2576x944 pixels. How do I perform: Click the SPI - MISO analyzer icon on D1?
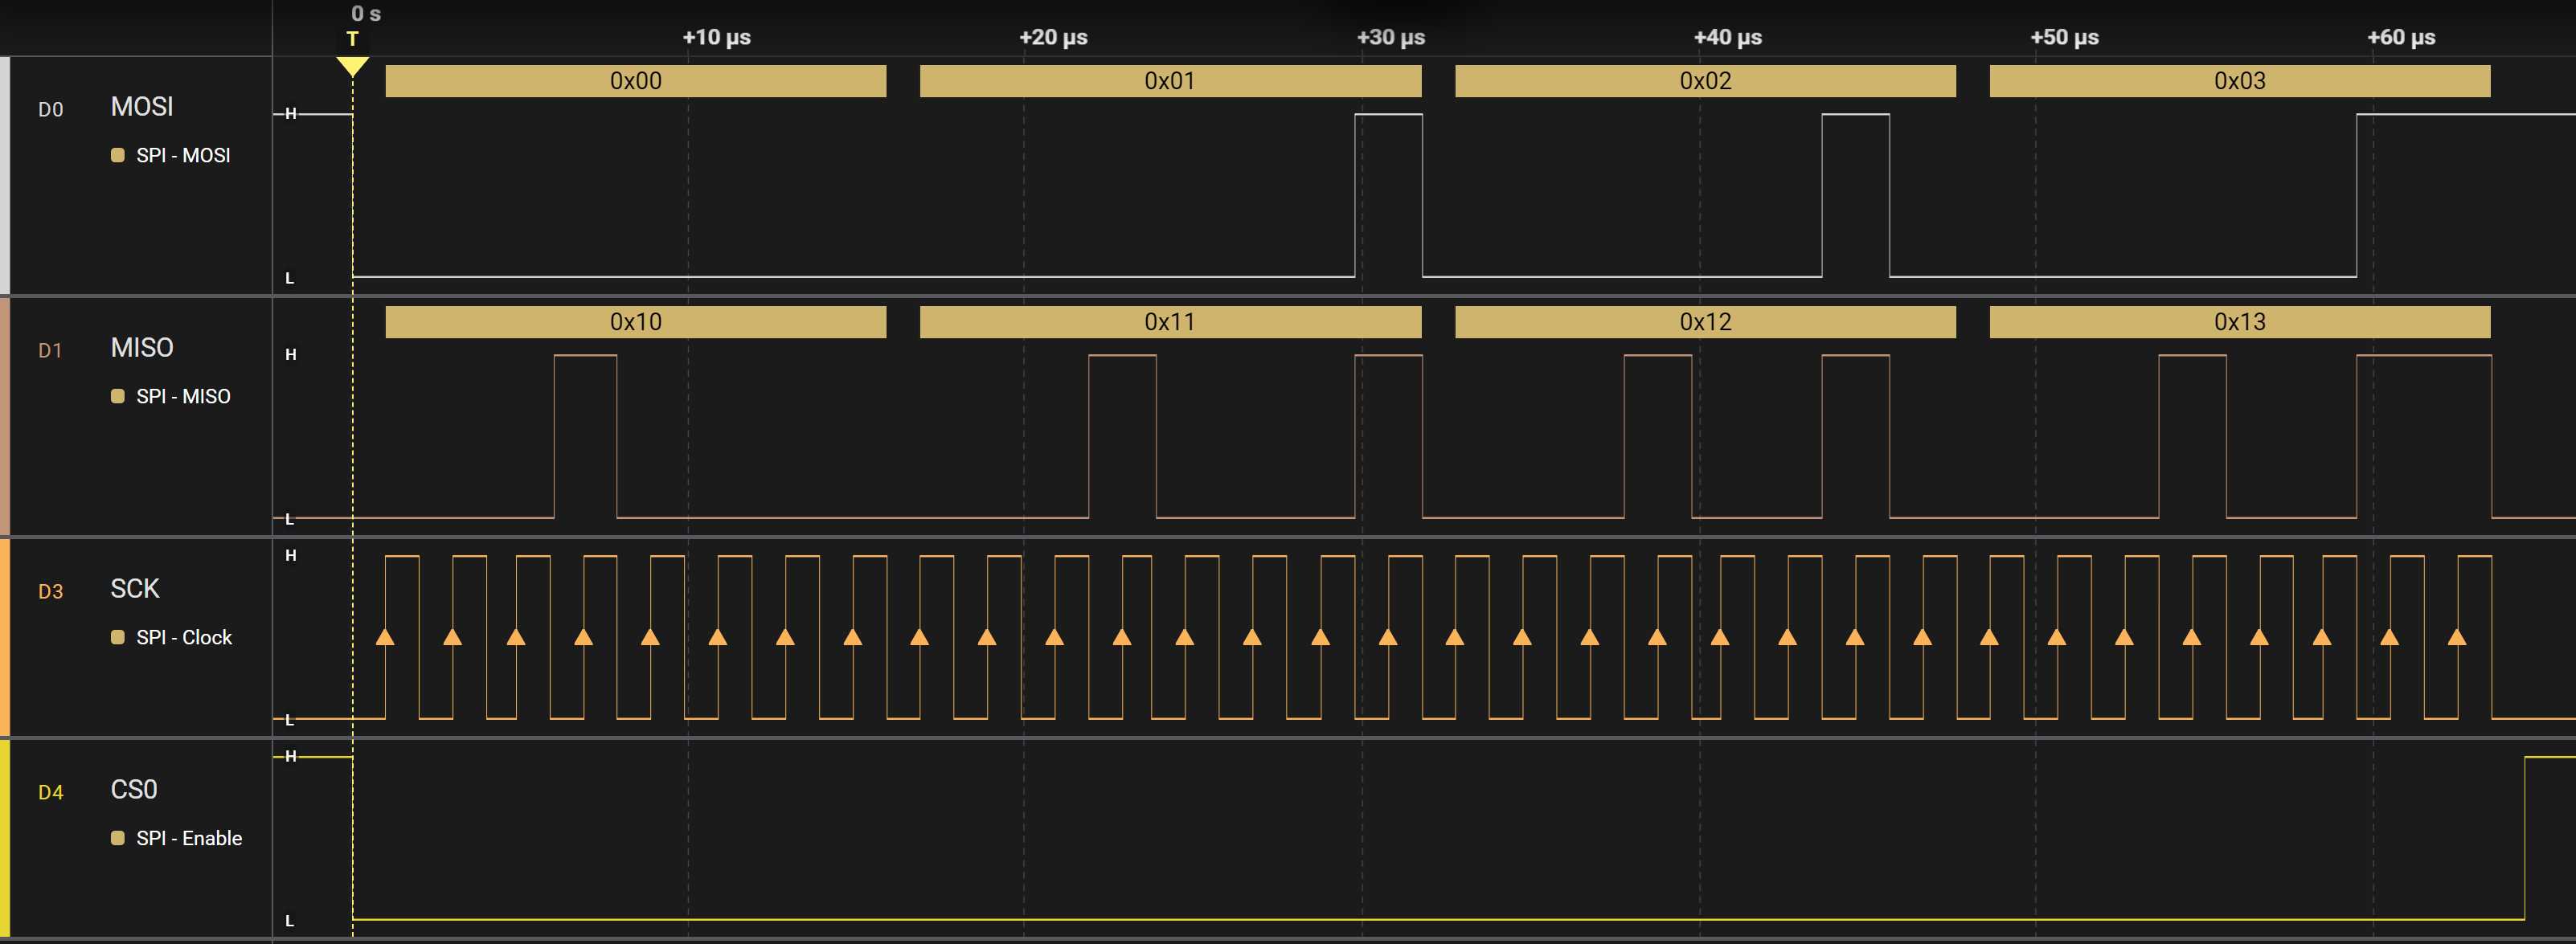[117, 396]
